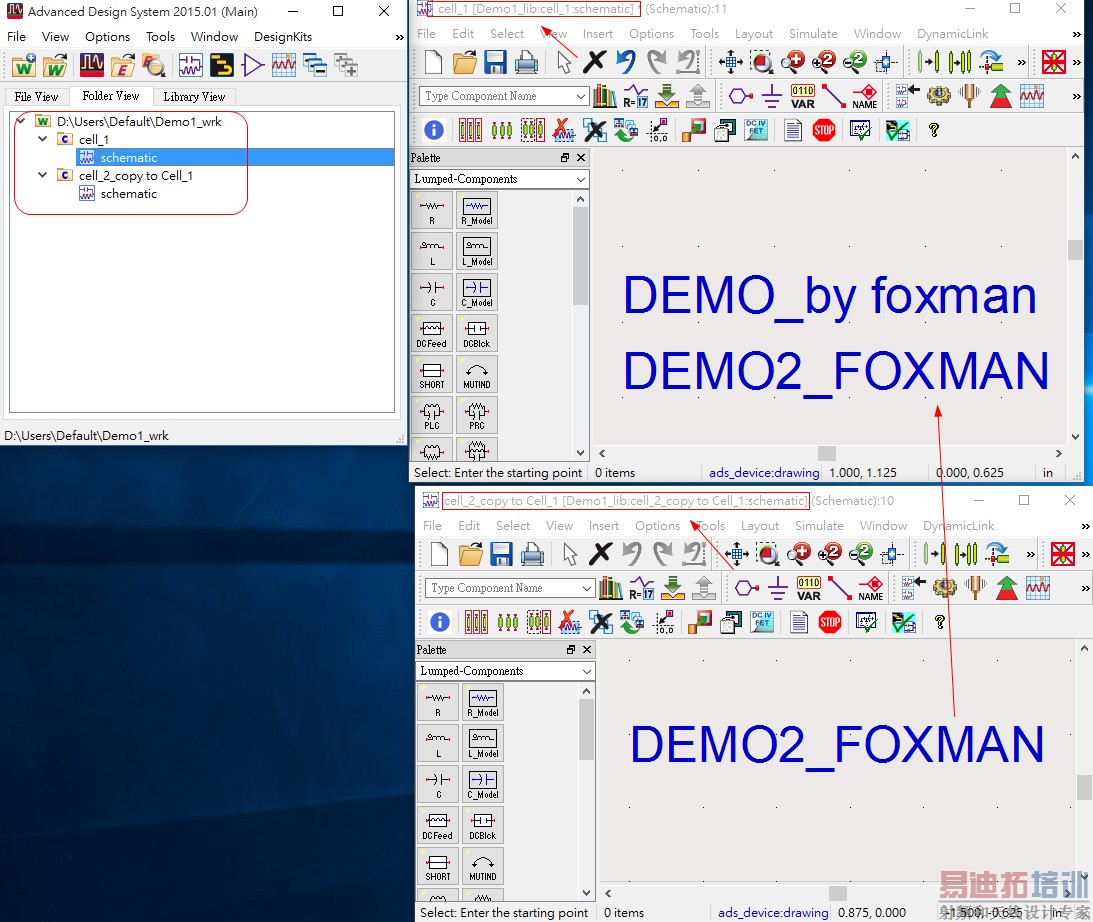
Task: Click blue info icon in cell_1 toolbar
Action: tap(434, 130)
